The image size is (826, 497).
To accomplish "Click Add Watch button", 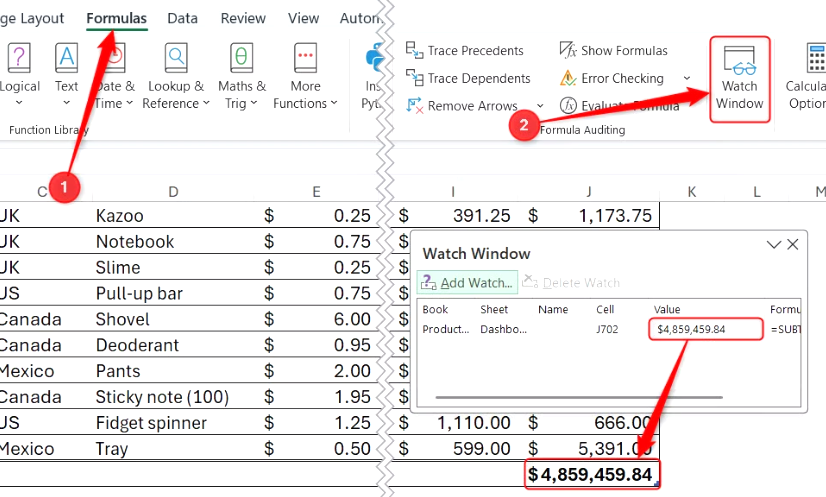I will pos(467,282).
